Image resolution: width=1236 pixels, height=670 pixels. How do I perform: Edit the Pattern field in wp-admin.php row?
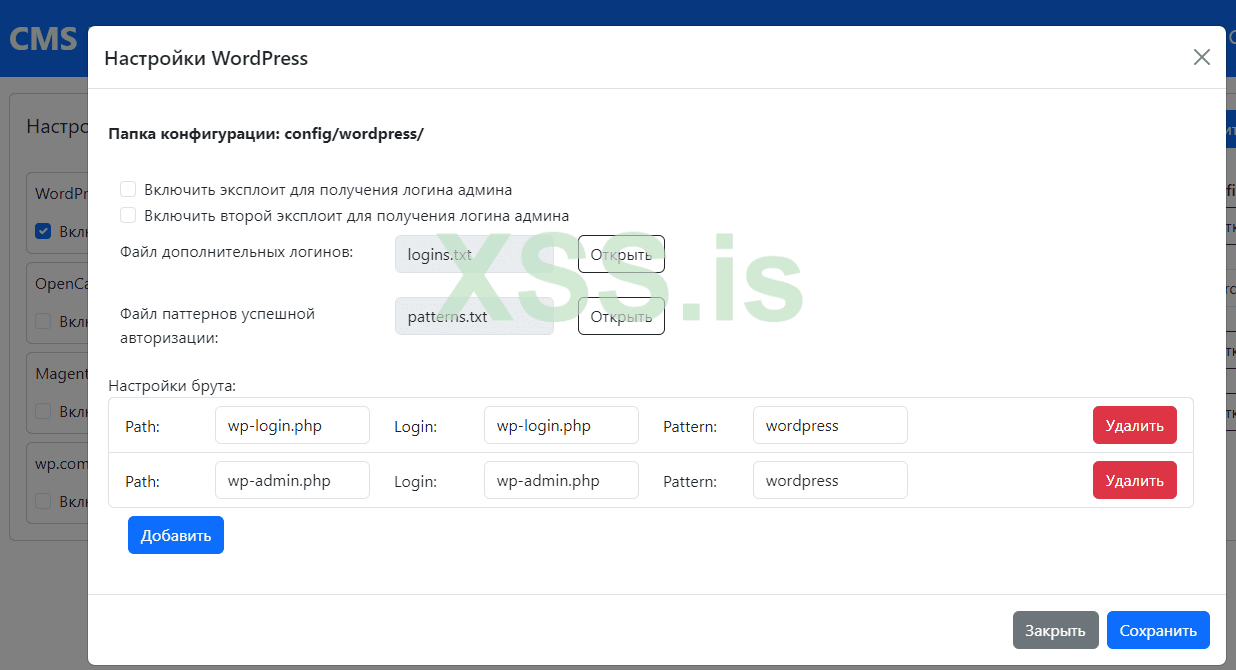tap(830, 480)
